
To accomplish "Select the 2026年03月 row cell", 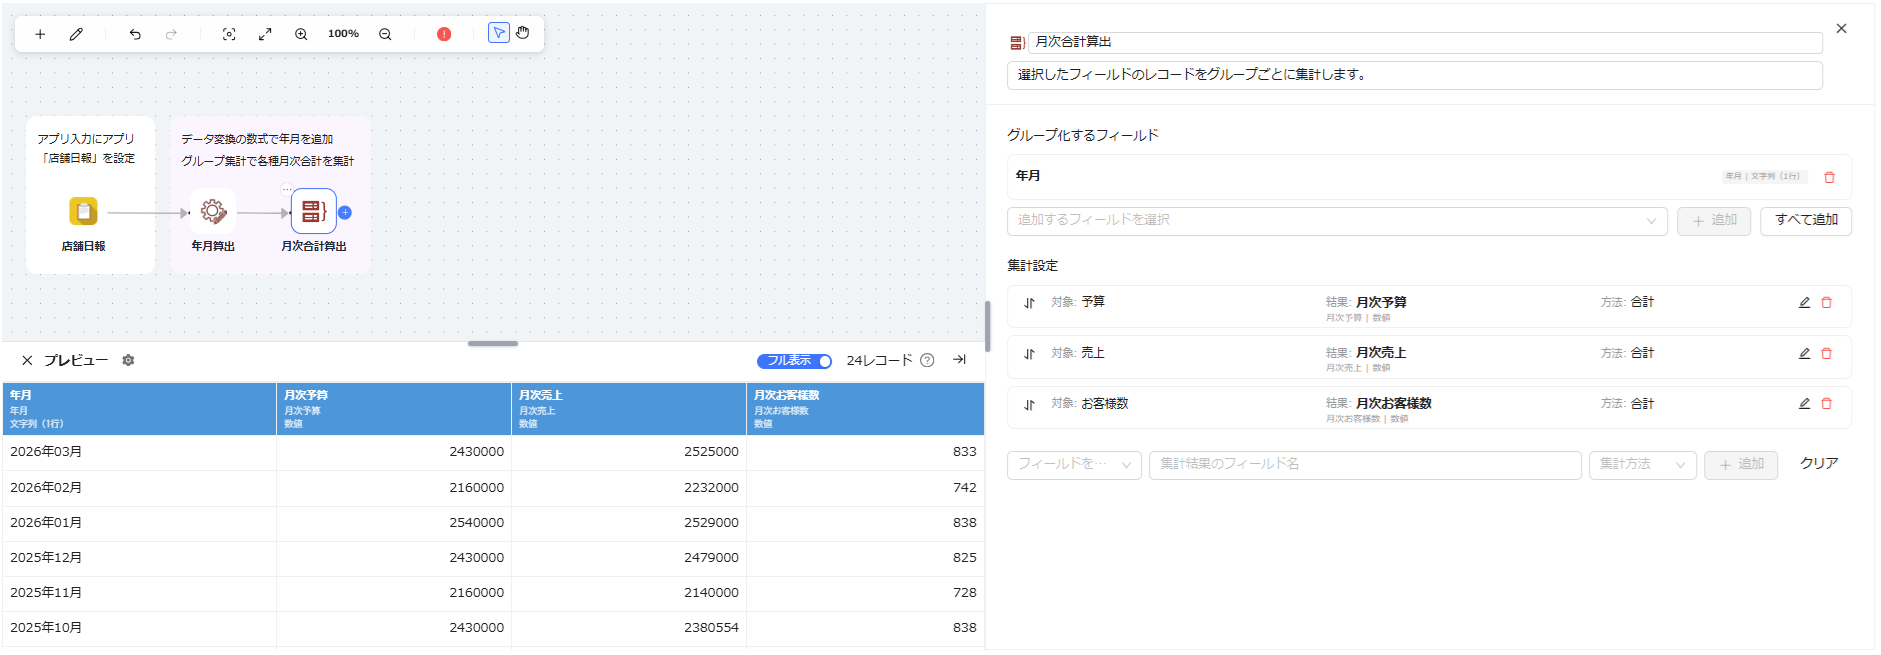I will tap(139, 452).
